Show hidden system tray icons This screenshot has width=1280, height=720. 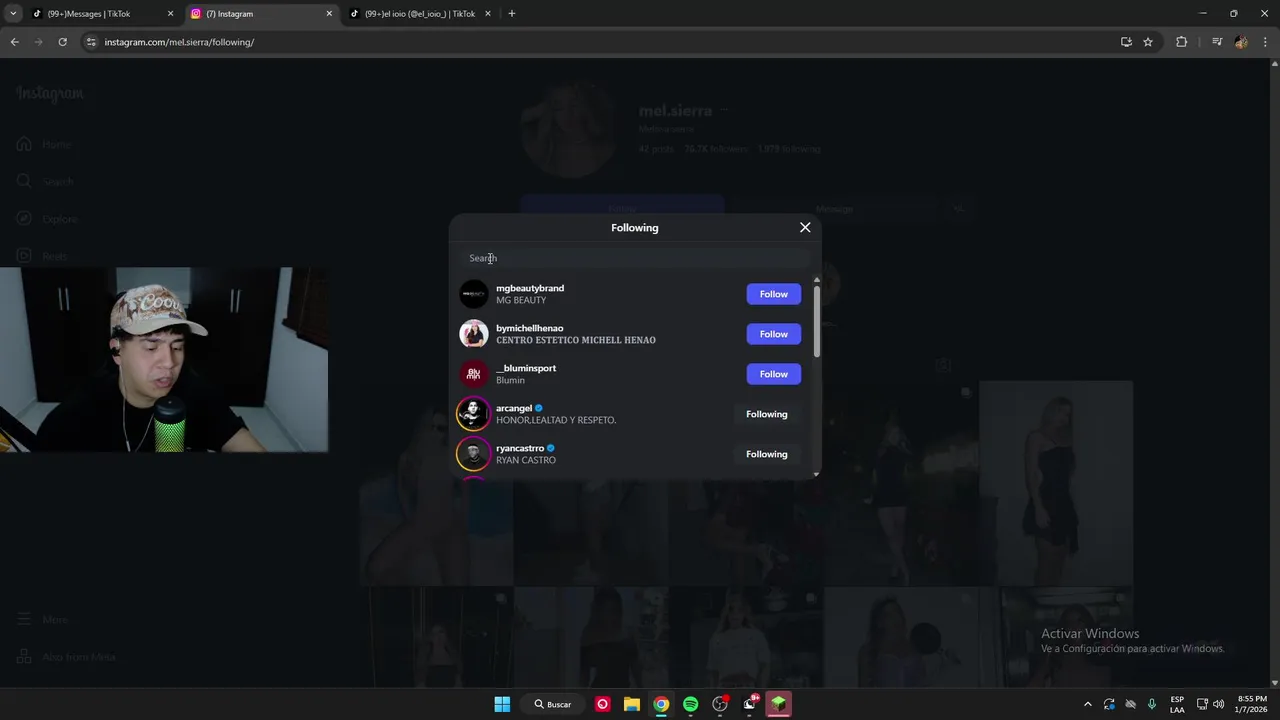pyautogui.click(x=1088, y=704)
